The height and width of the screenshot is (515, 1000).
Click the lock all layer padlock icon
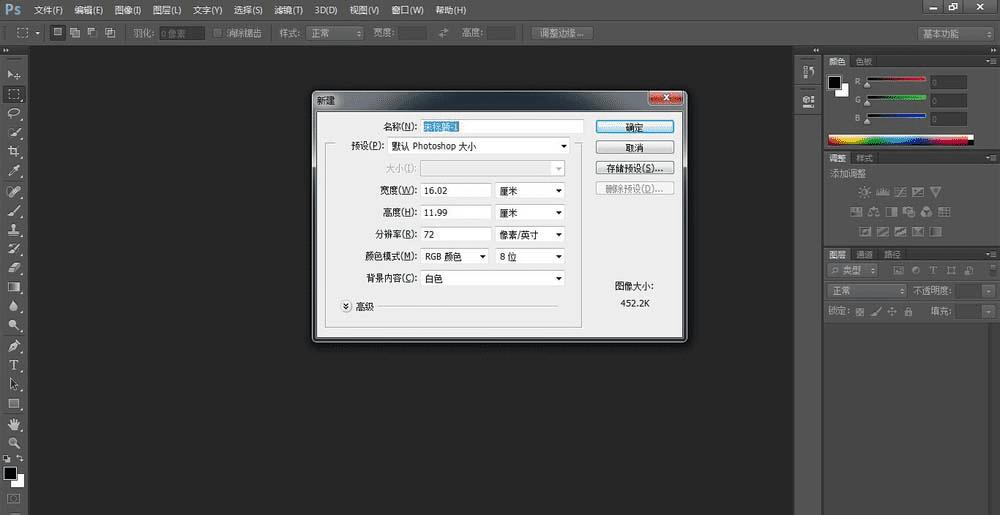click(908, 312)
